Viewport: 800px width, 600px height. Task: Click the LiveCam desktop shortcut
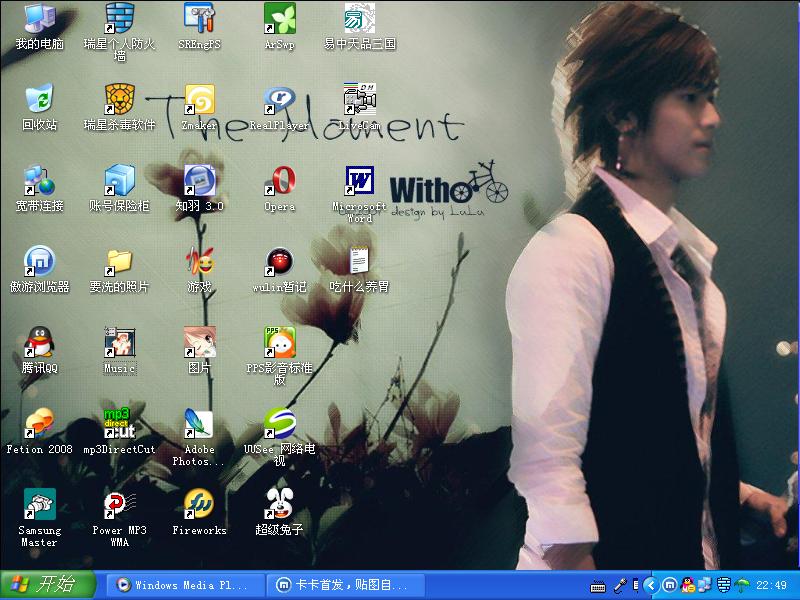359,101
